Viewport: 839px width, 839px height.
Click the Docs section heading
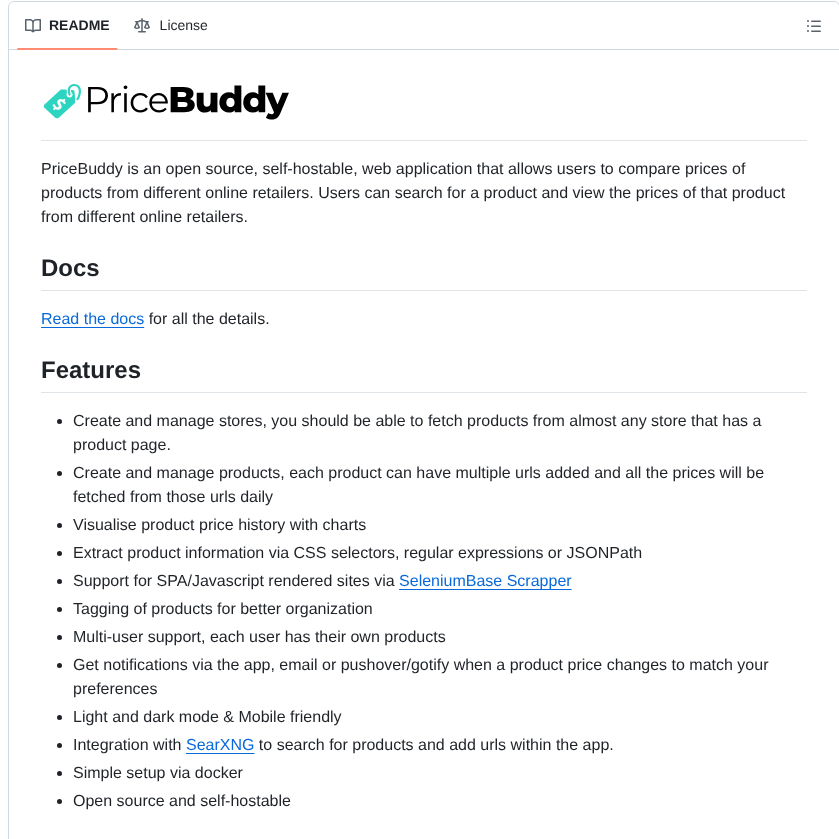coord(70,268)
